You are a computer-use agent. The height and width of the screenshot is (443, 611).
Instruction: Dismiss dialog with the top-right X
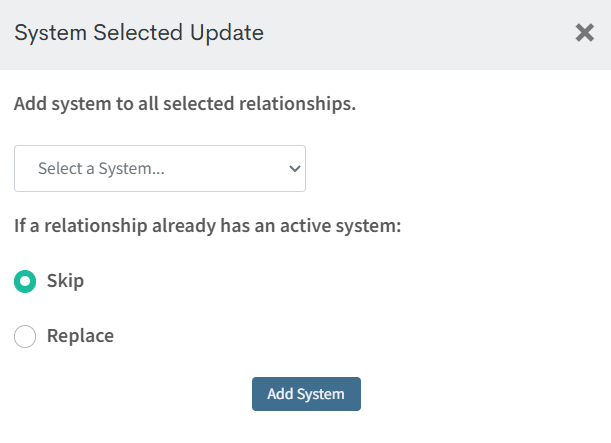pyautogui.click(x=585, y=33)
